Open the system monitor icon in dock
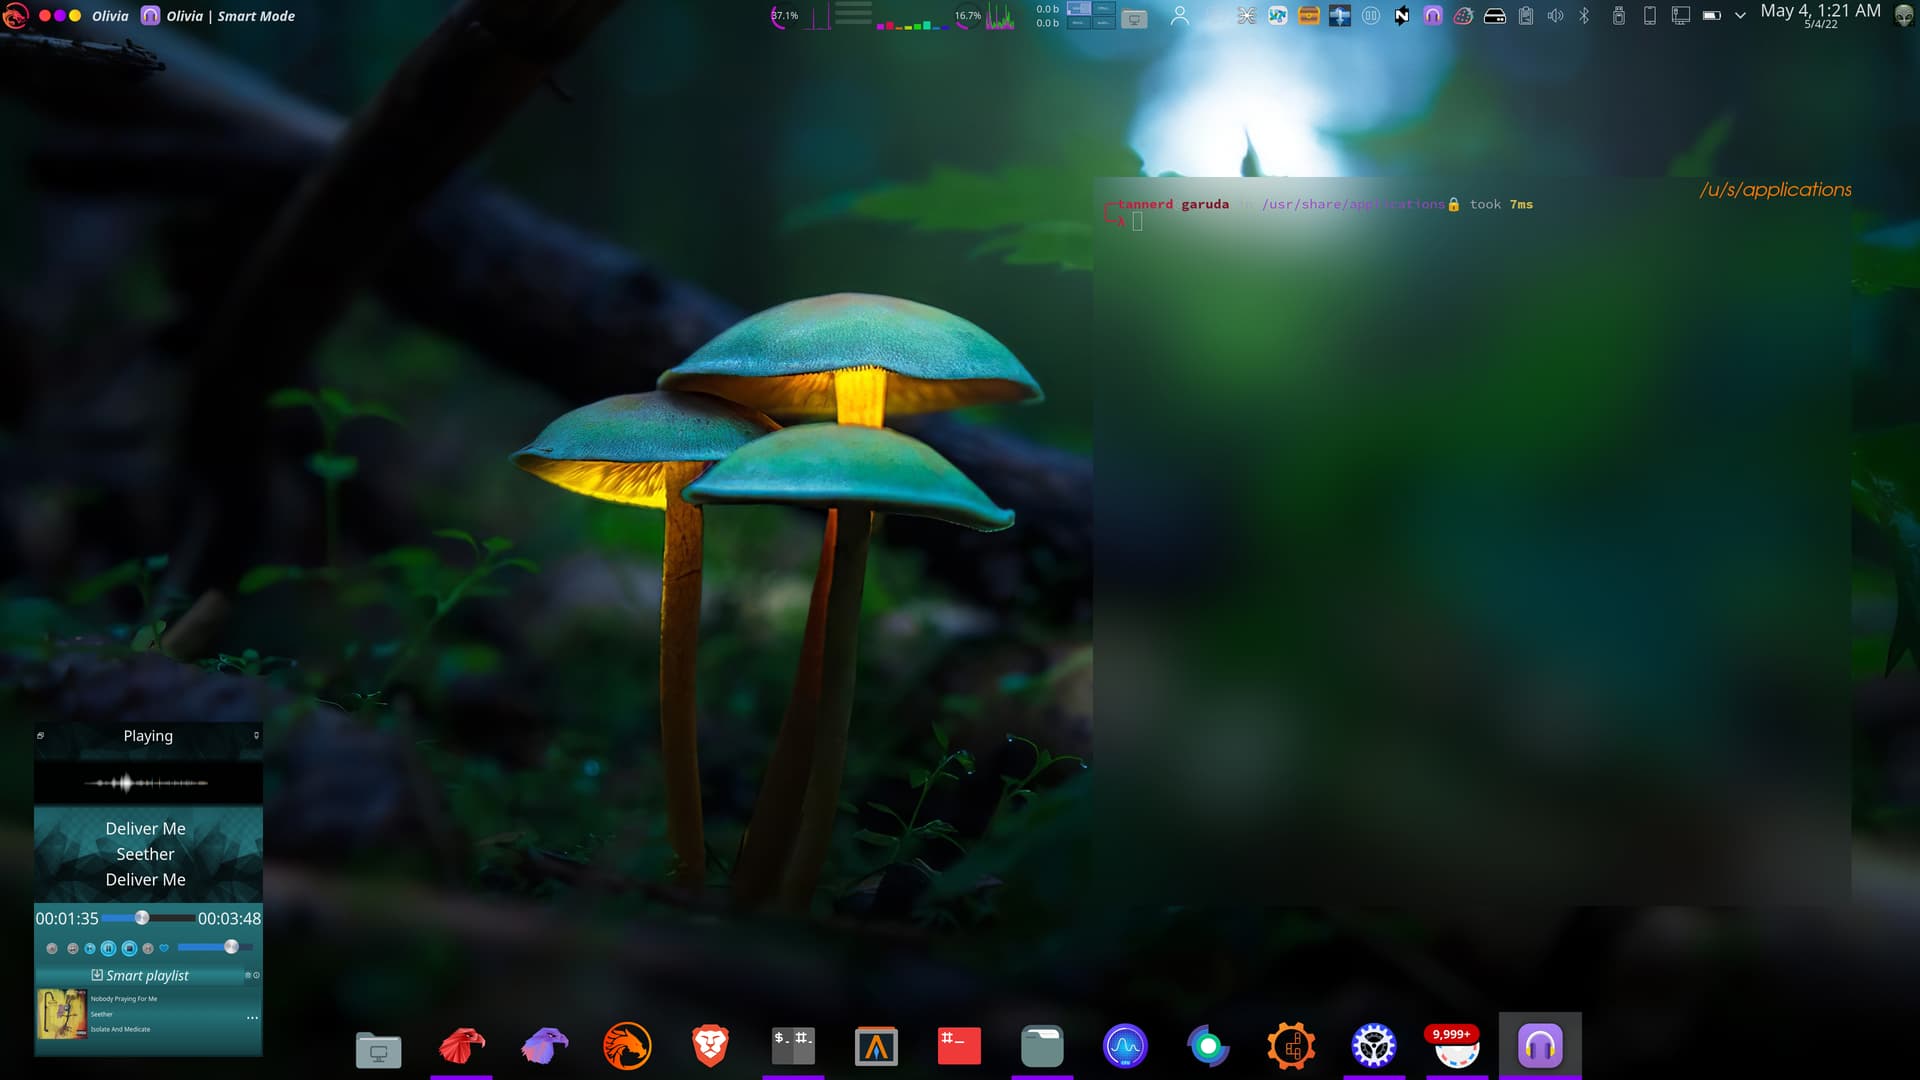1920x1080 pixels. tap(1125, 1046)
